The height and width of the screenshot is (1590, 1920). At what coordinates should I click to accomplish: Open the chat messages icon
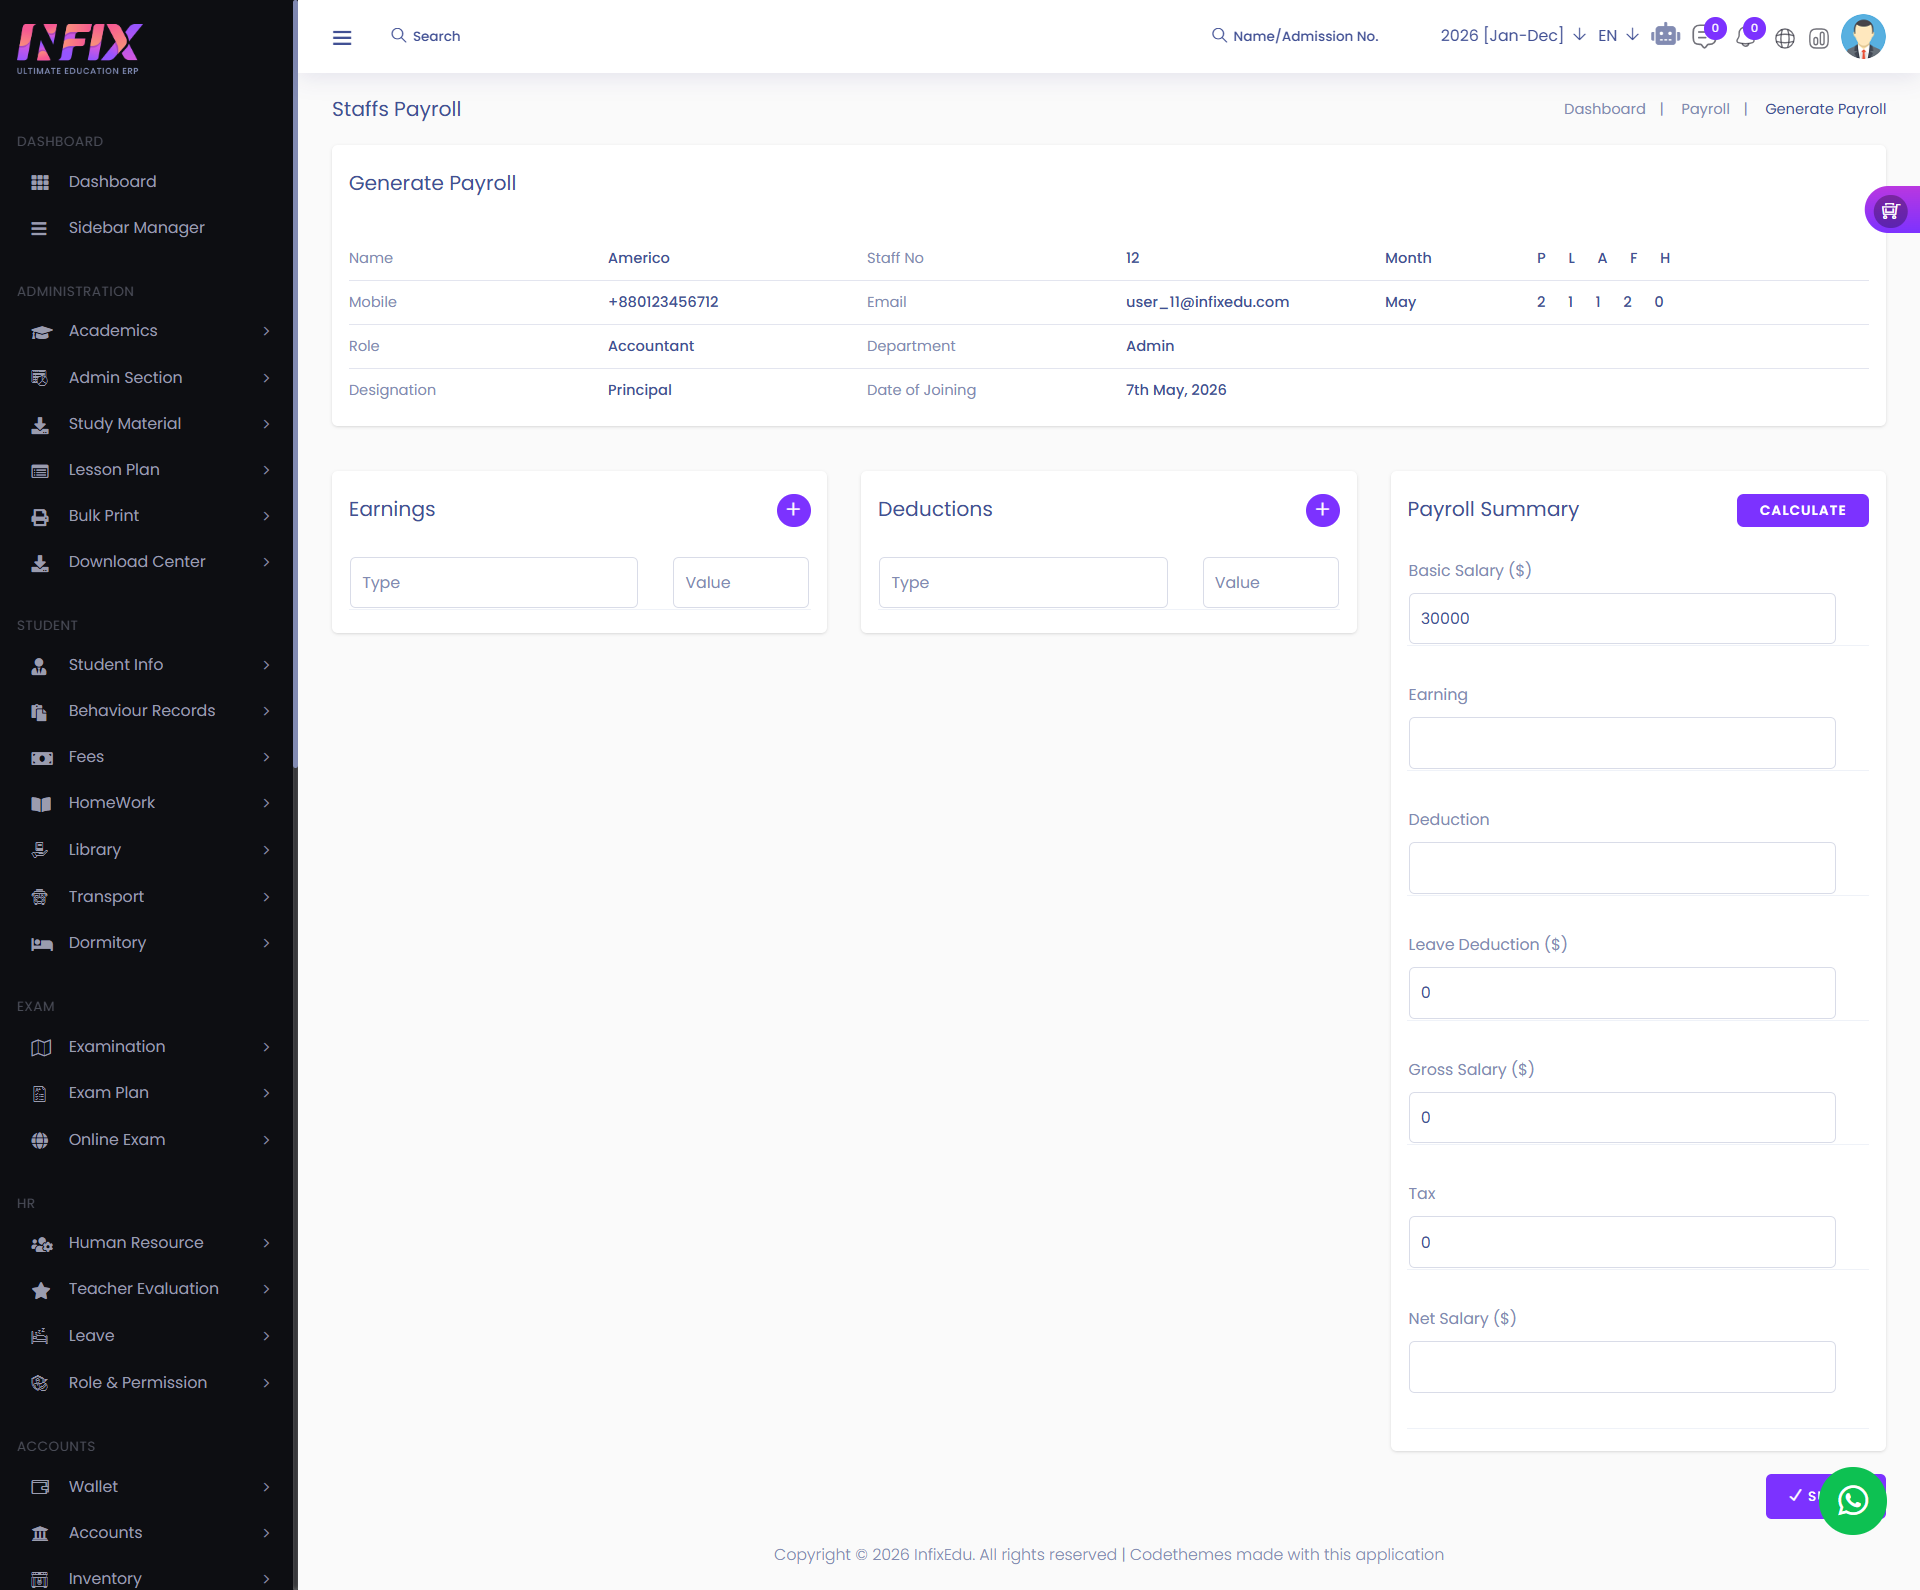(x=1704, y=38)
